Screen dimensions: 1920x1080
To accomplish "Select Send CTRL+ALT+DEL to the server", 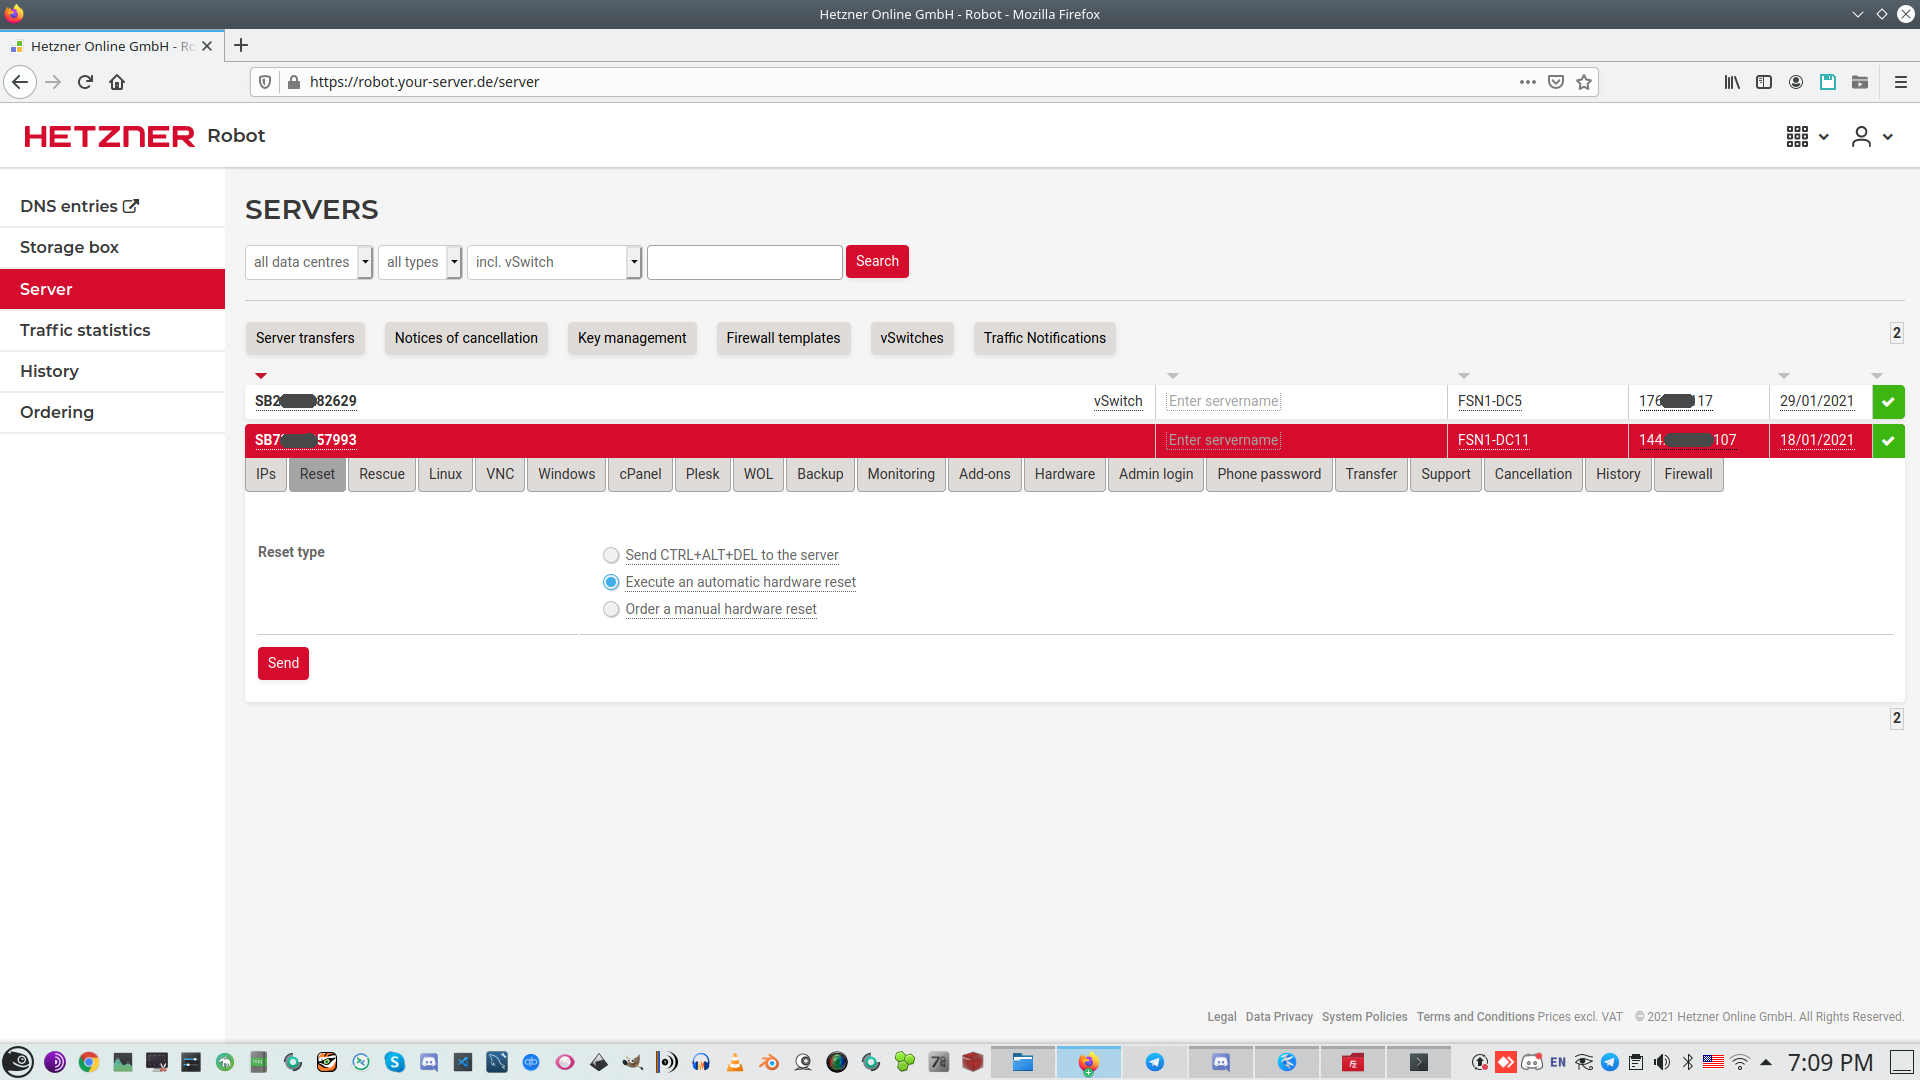I will [x=611, y=555].
